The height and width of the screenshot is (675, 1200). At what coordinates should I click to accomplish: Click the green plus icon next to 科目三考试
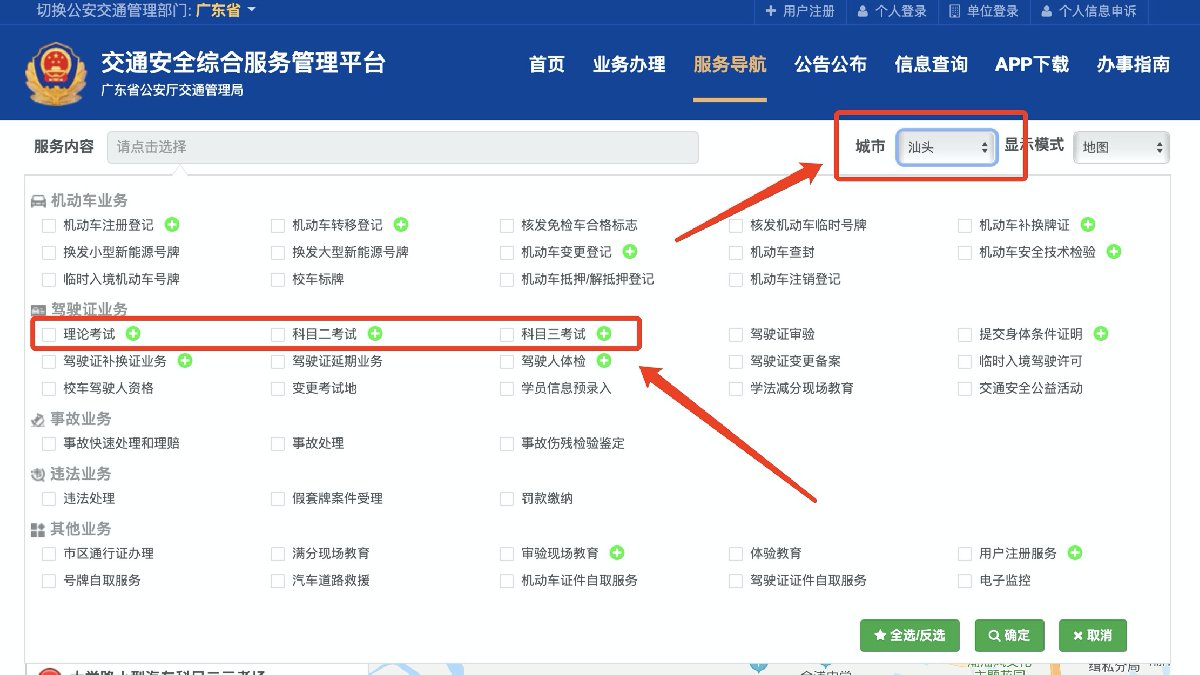click(604, 333)
